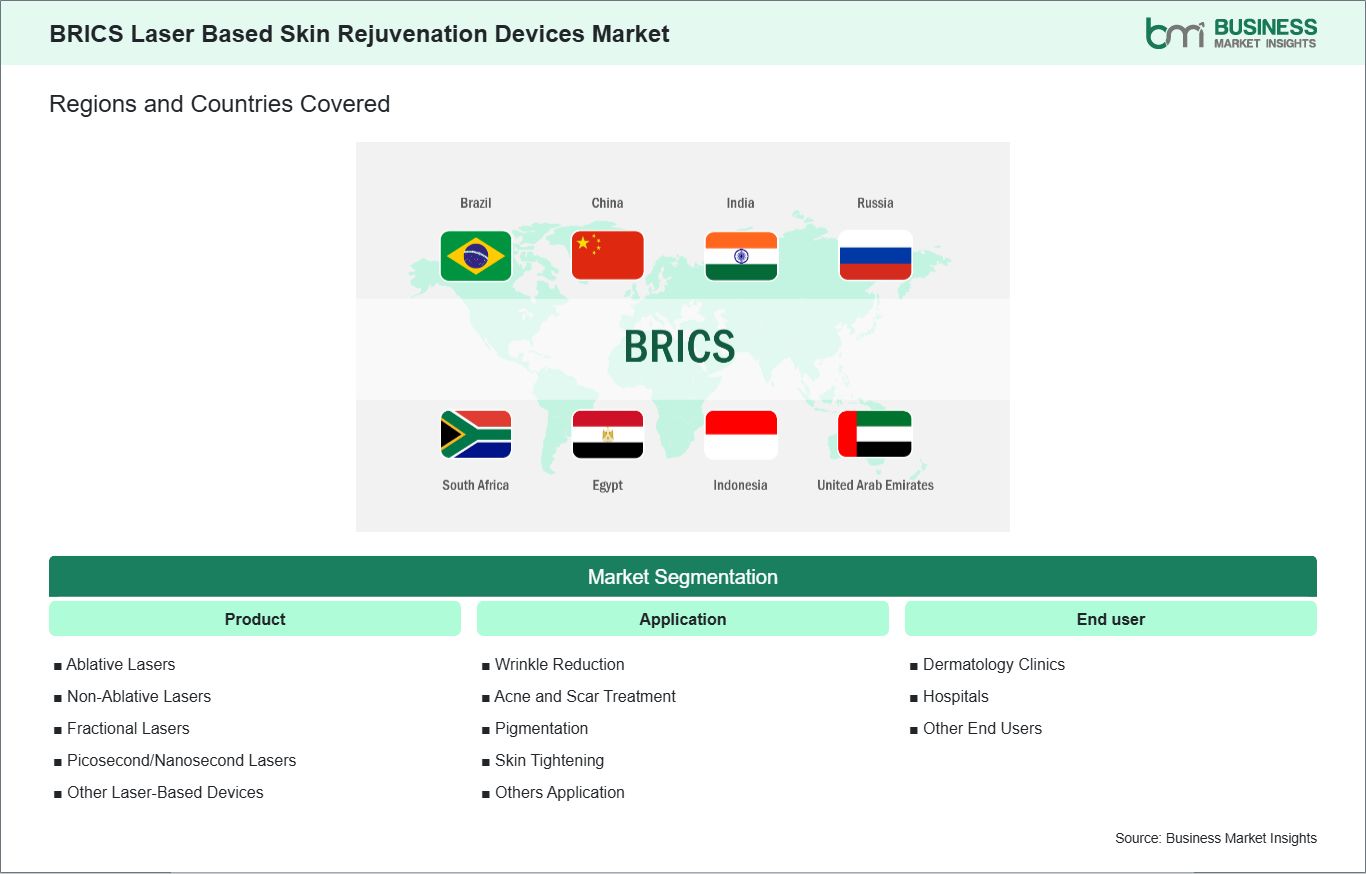Select the End user segment header
The width and height of the screenshot is (1366, 874).
click(1111, 619)
